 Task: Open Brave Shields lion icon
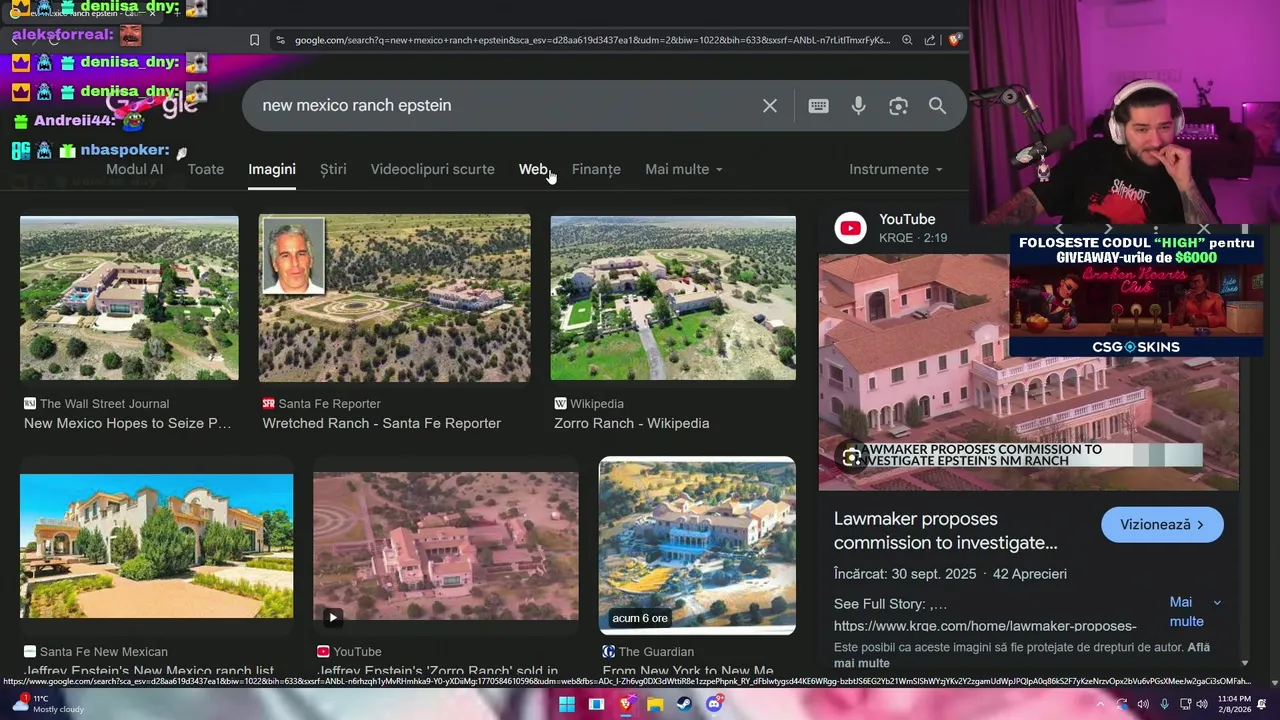[x=955, y=40]
